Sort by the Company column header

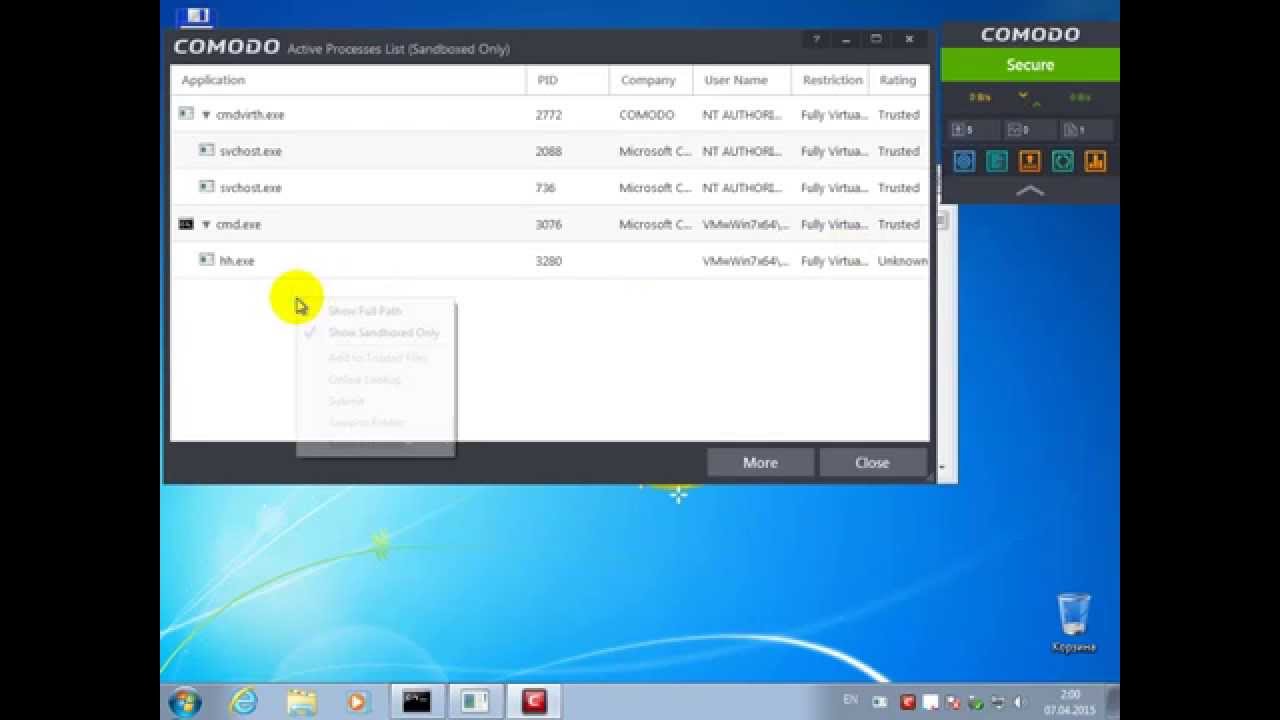click(x=650, y=80)
